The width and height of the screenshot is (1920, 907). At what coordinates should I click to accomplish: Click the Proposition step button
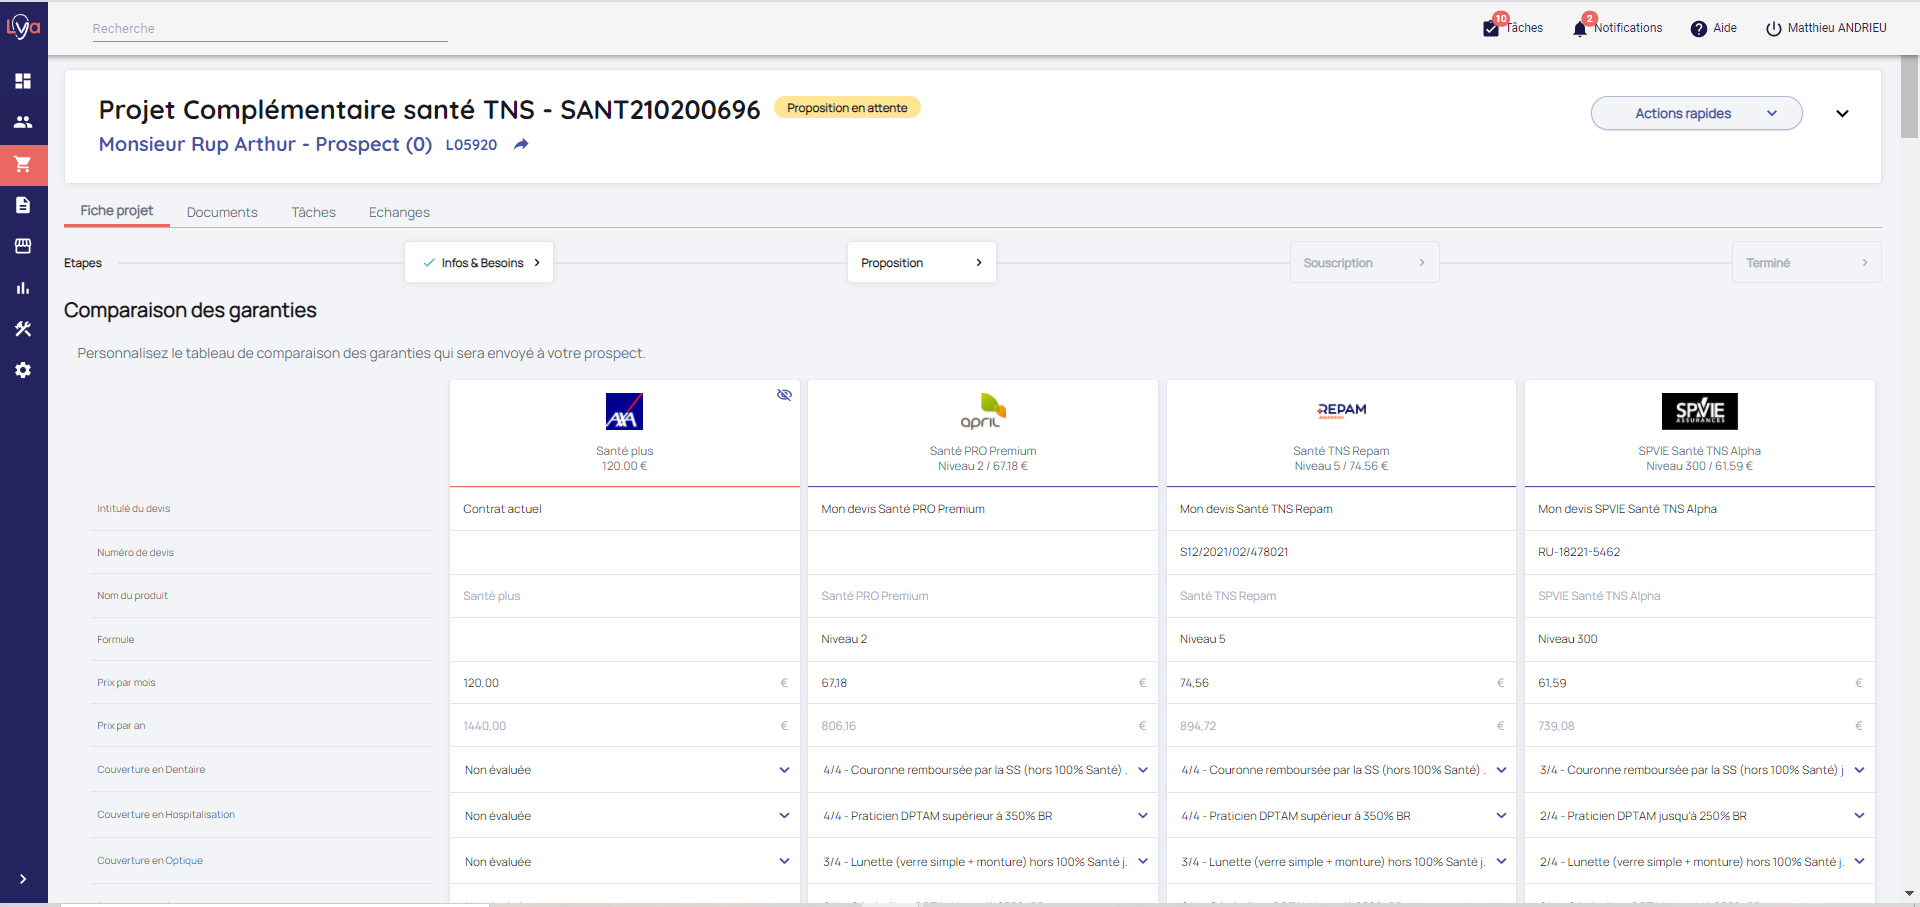coord(921,263)
